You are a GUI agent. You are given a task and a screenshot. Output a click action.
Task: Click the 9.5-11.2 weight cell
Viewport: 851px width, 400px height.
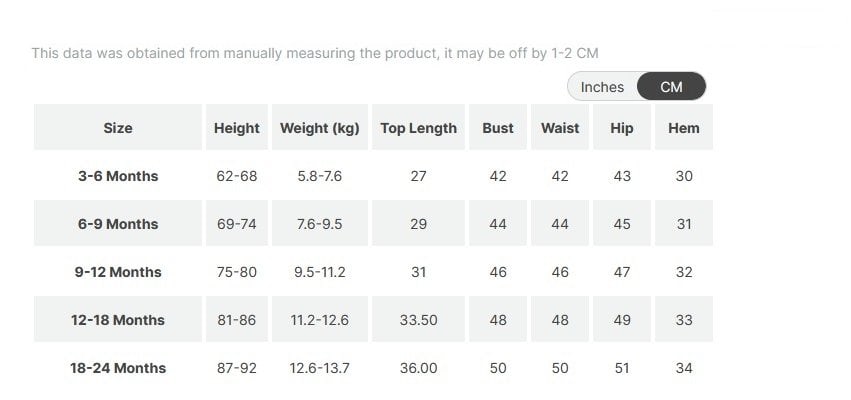(320, 272)
